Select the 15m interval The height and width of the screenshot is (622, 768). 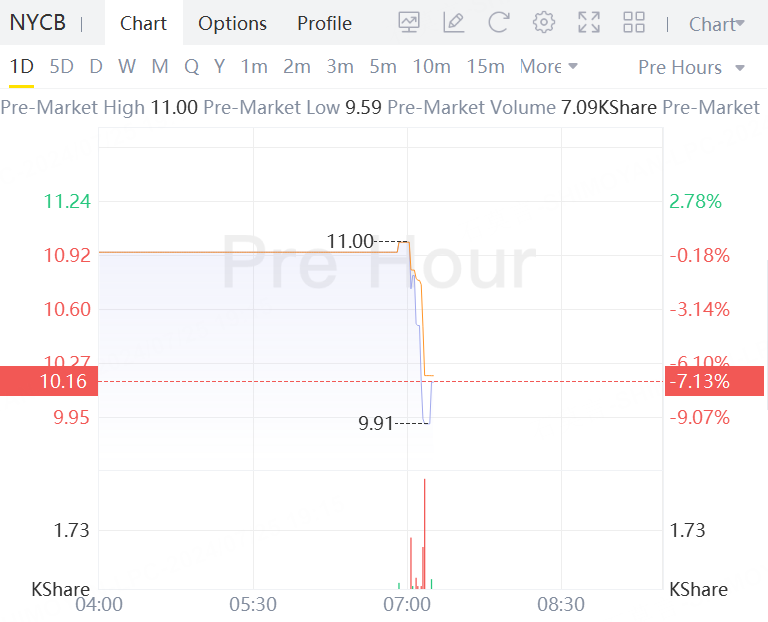coord(485,66)
